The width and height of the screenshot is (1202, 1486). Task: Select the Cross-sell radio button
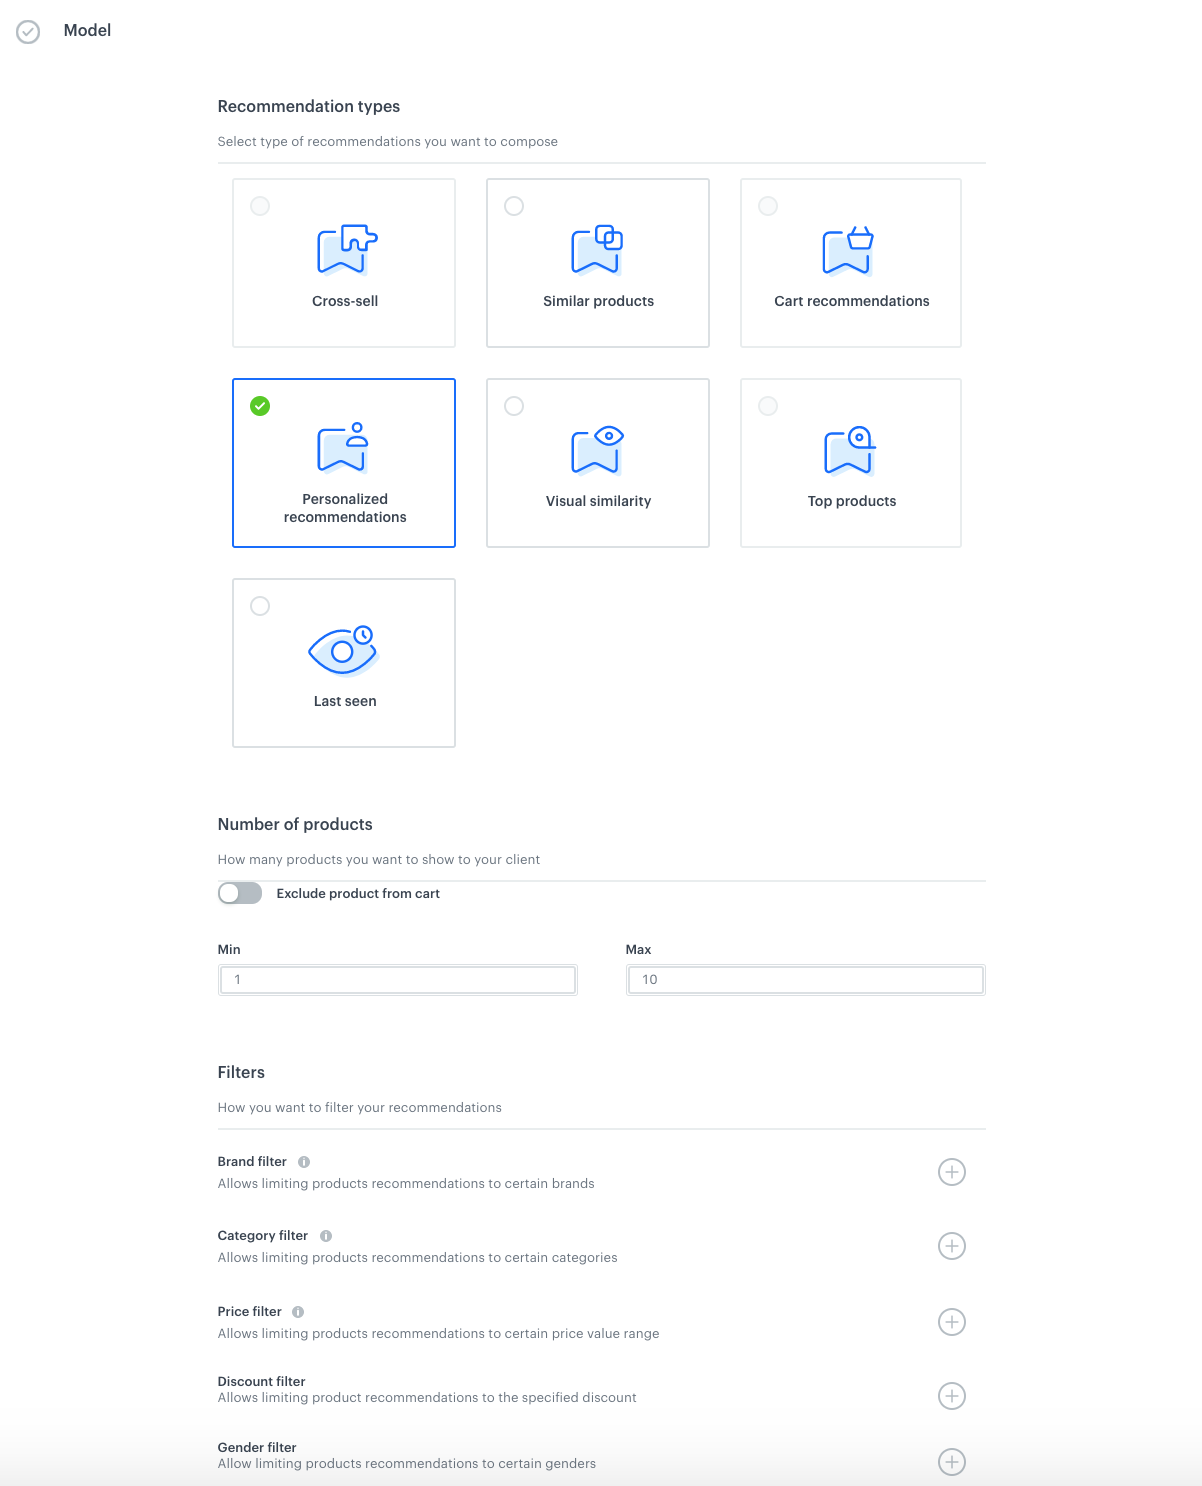(261, 206)
